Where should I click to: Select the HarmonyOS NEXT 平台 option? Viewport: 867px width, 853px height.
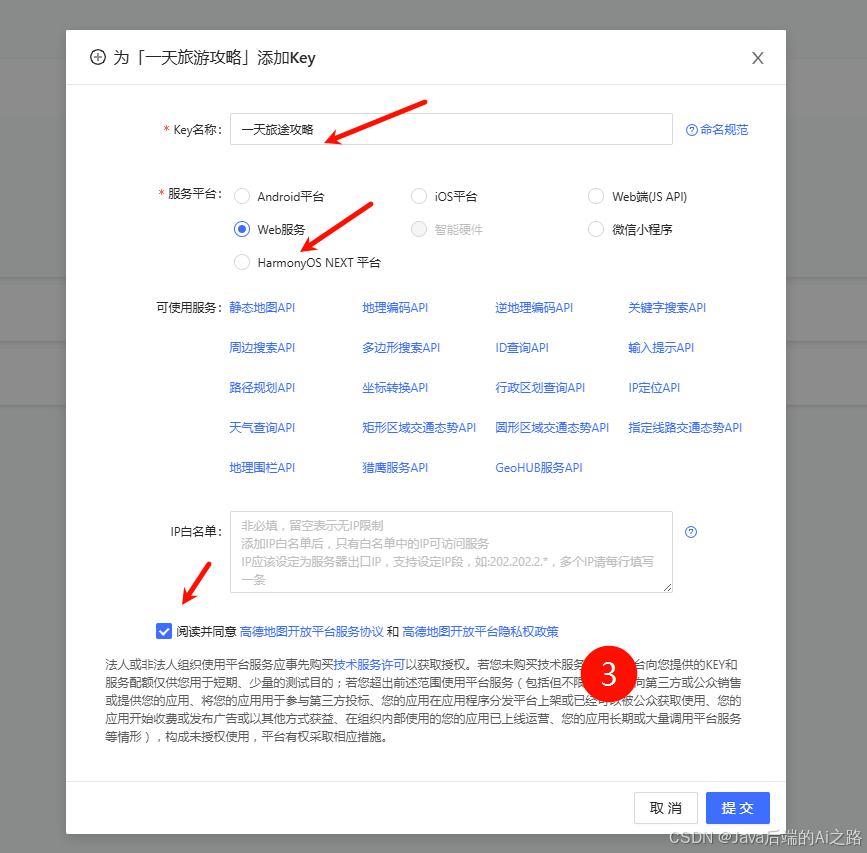pos(241,262)
